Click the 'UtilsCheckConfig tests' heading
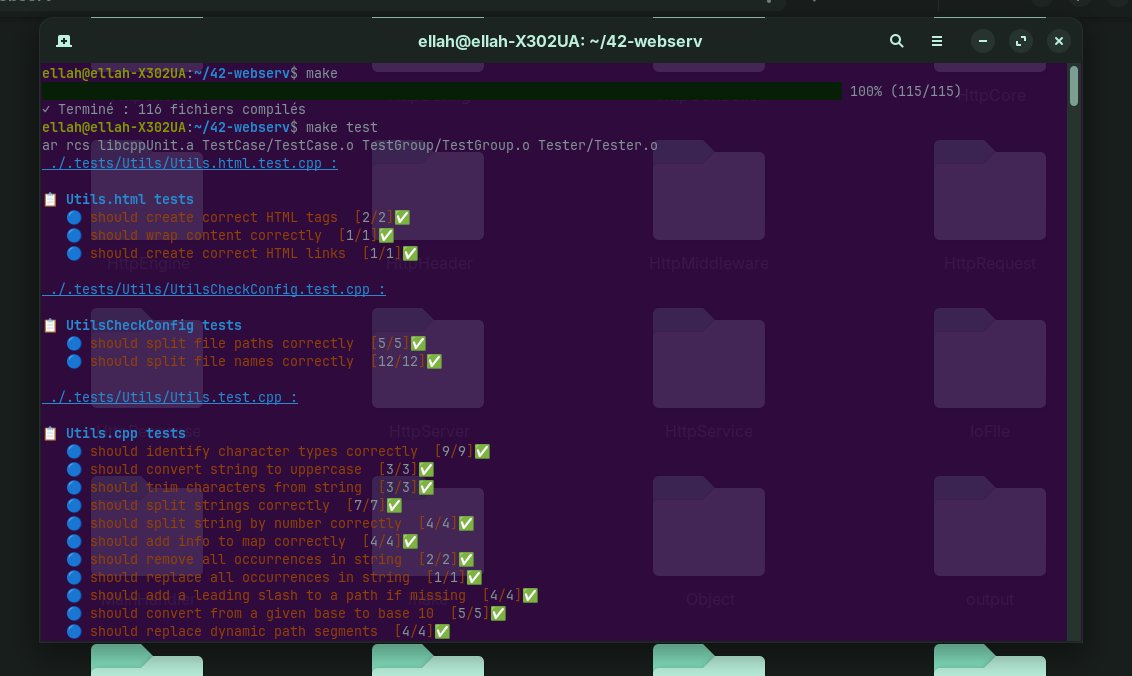The width and height of the screenshot is (1132, 676). 154,325
